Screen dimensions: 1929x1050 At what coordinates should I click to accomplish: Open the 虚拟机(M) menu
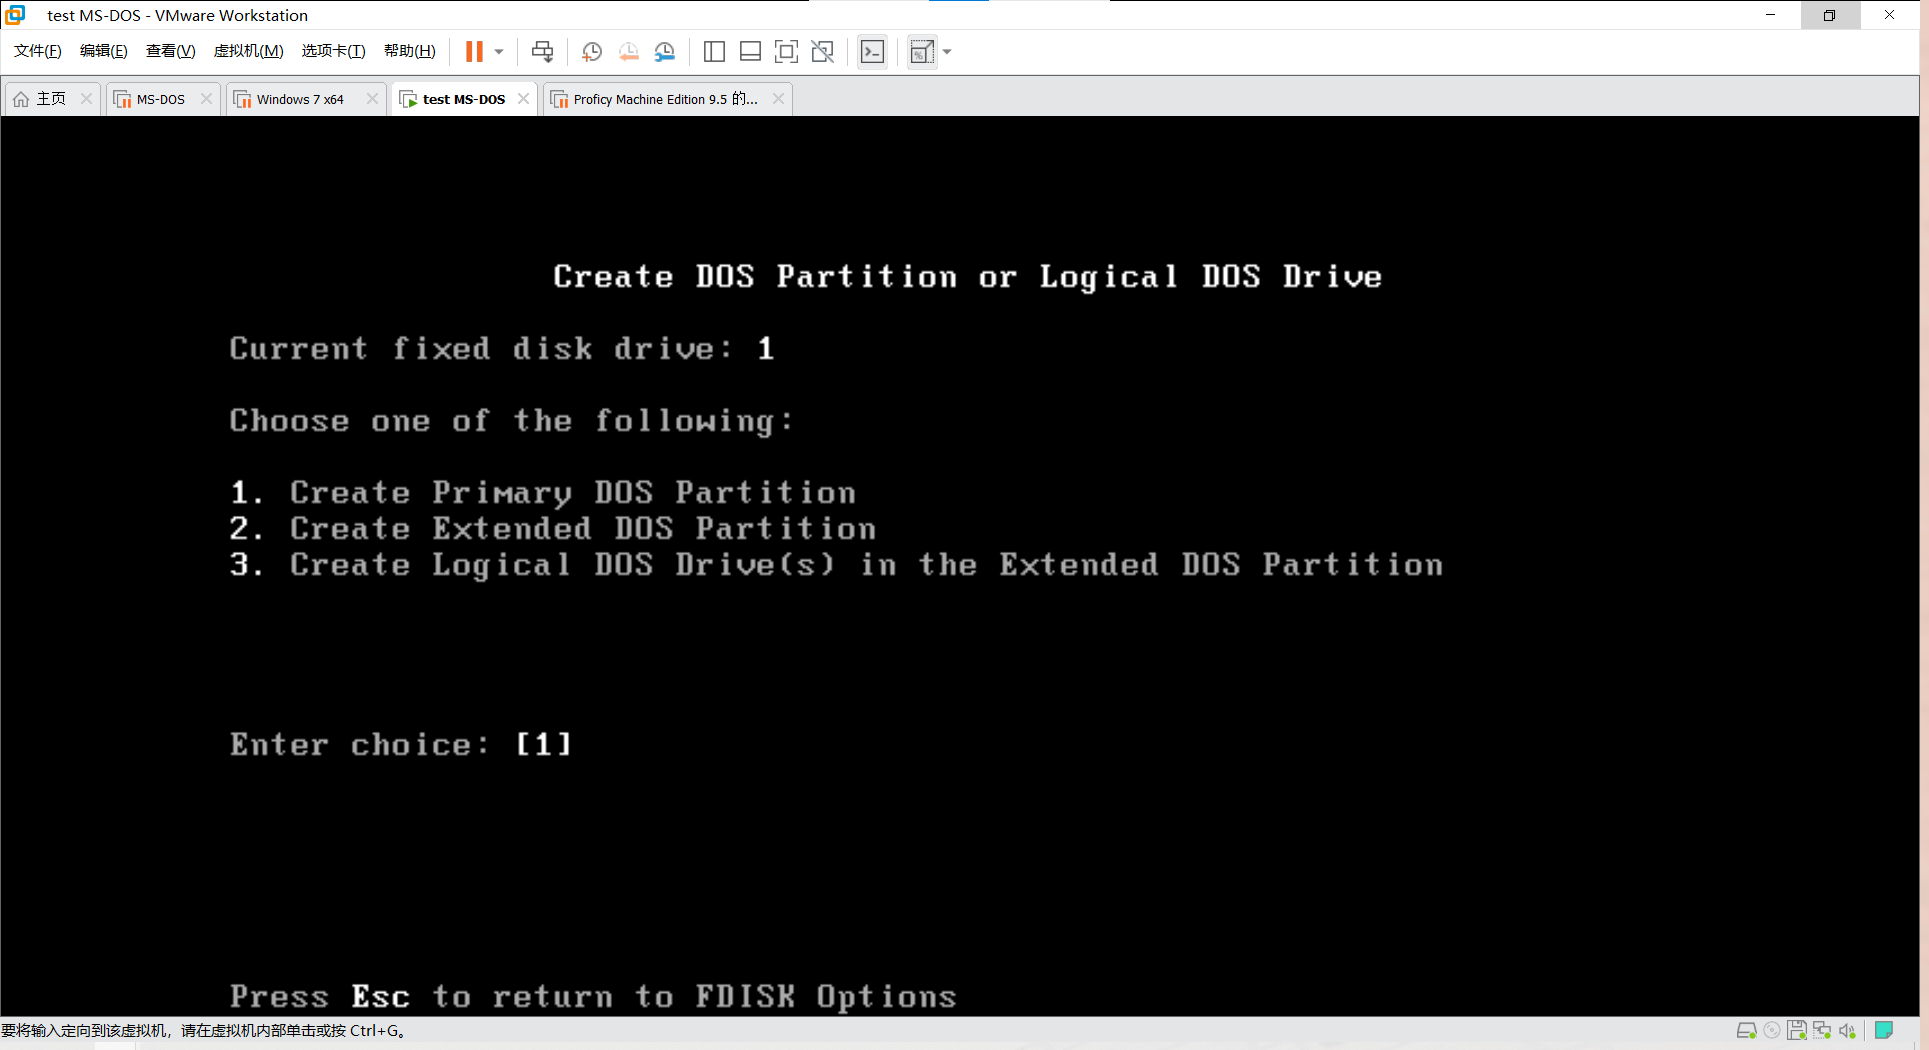(249, 51)
